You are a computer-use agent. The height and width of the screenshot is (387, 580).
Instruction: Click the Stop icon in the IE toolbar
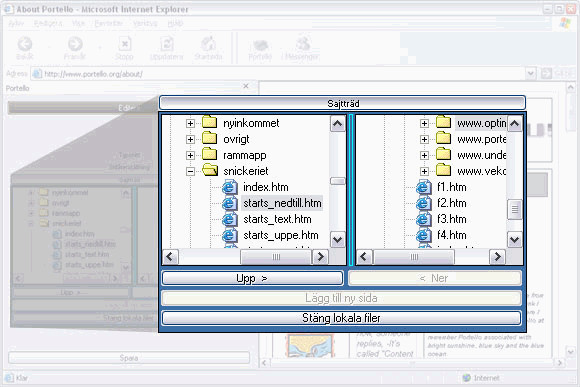coord(125,44)
